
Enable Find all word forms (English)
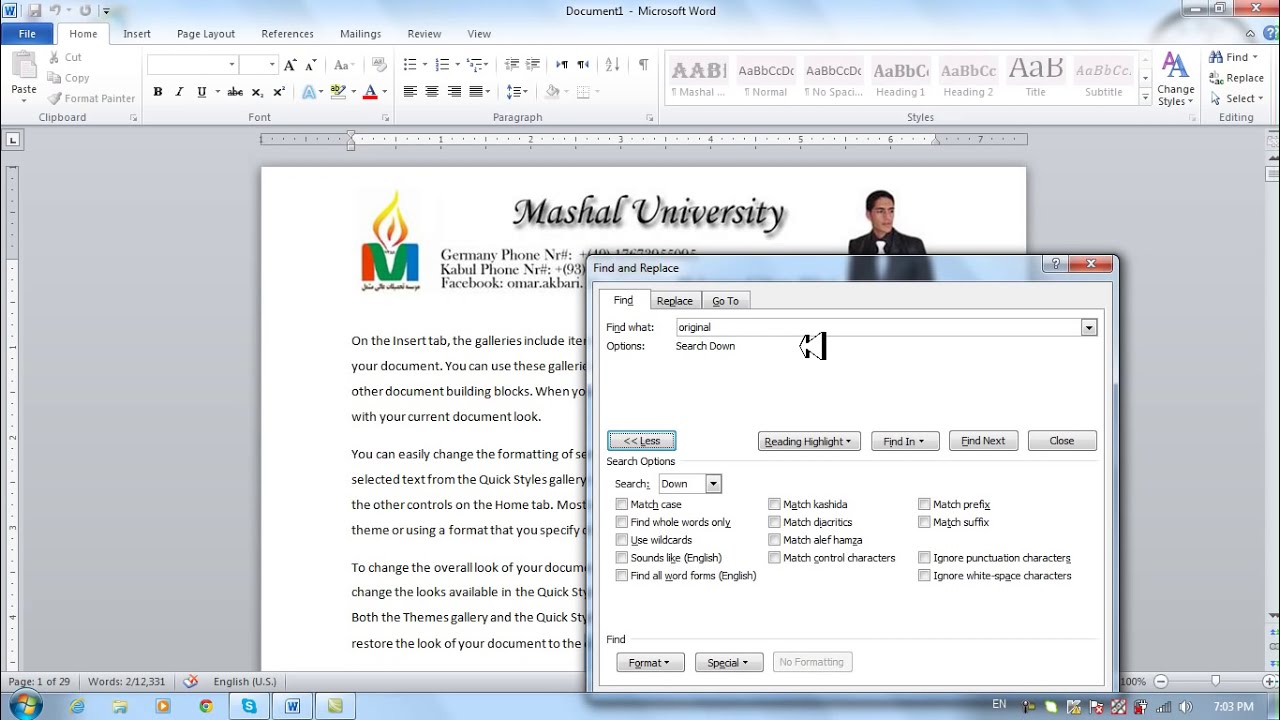coord(622,576)
